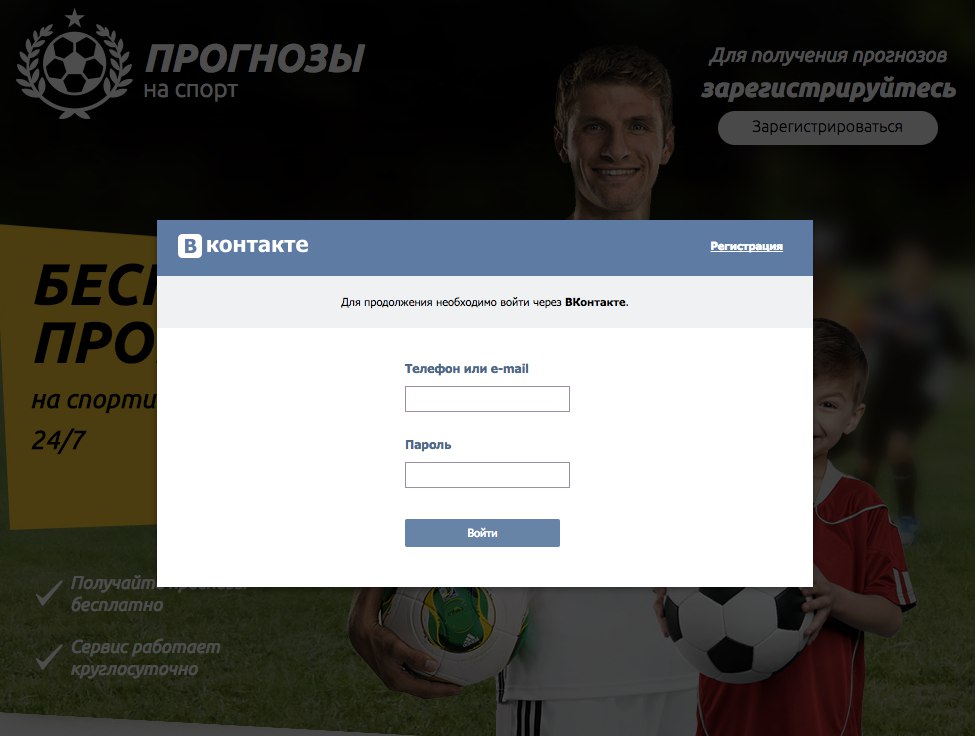Click the 'контакте' wordmark in header
975x736 pixels.
[x=257, y=245]
